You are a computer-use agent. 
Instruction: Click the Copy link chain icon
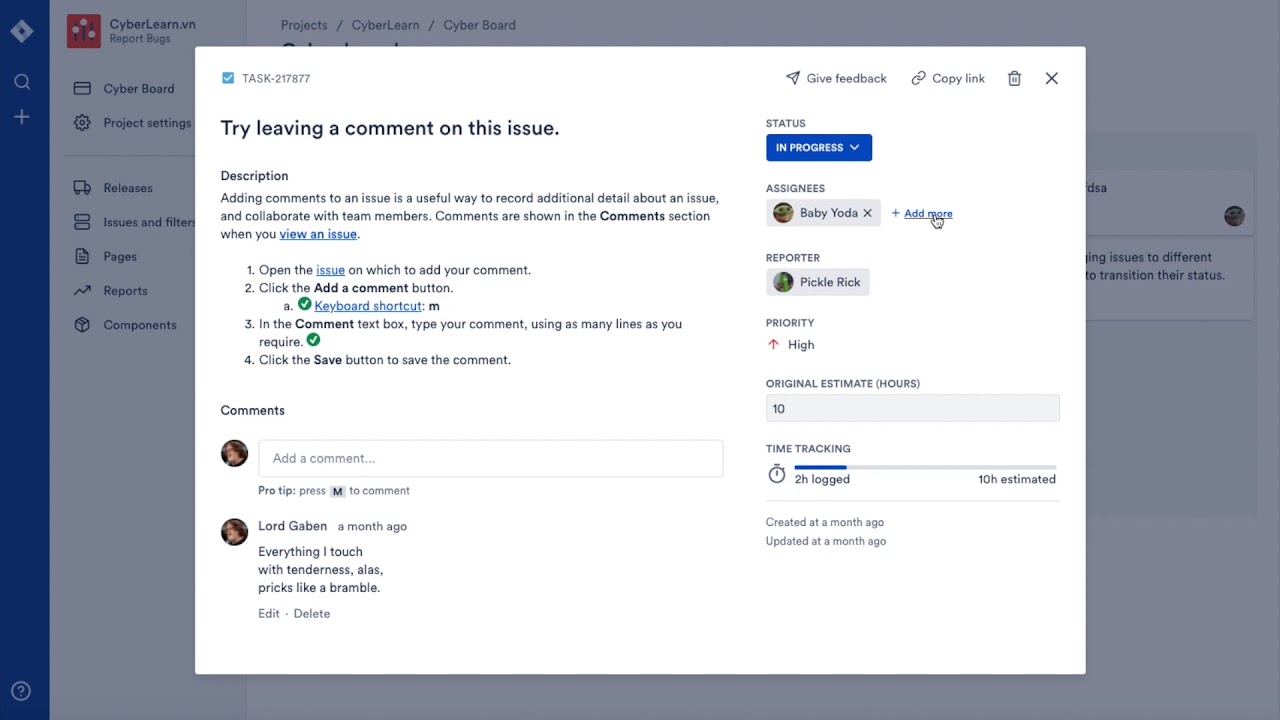pyautogui.click(x=918, y=78)
